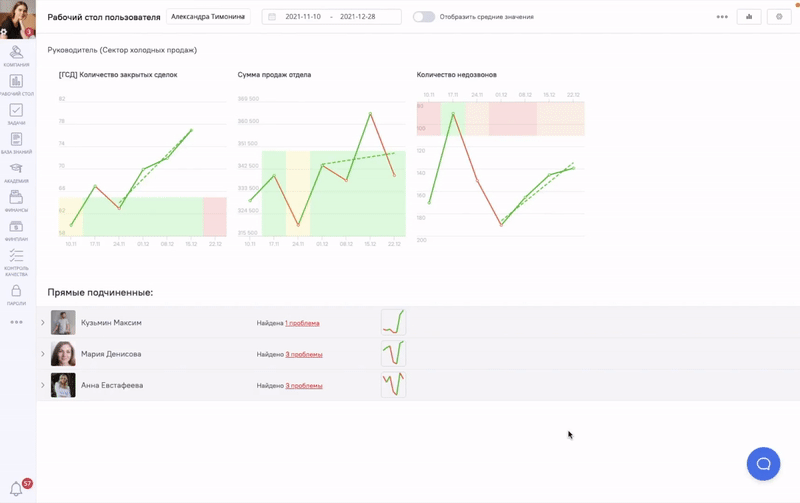
Task: Open Финансы sidebar section
Action: coord(16,201)
